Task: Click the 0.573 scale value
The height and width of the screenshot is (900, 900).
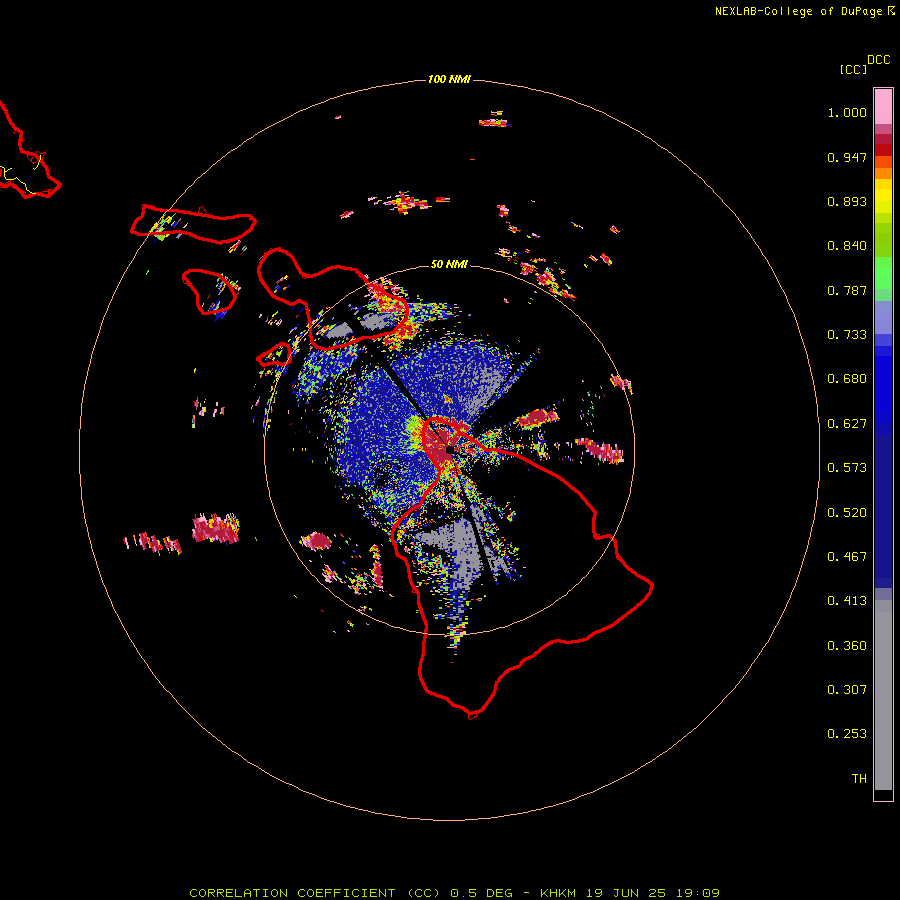Action: tap(847, 468)
